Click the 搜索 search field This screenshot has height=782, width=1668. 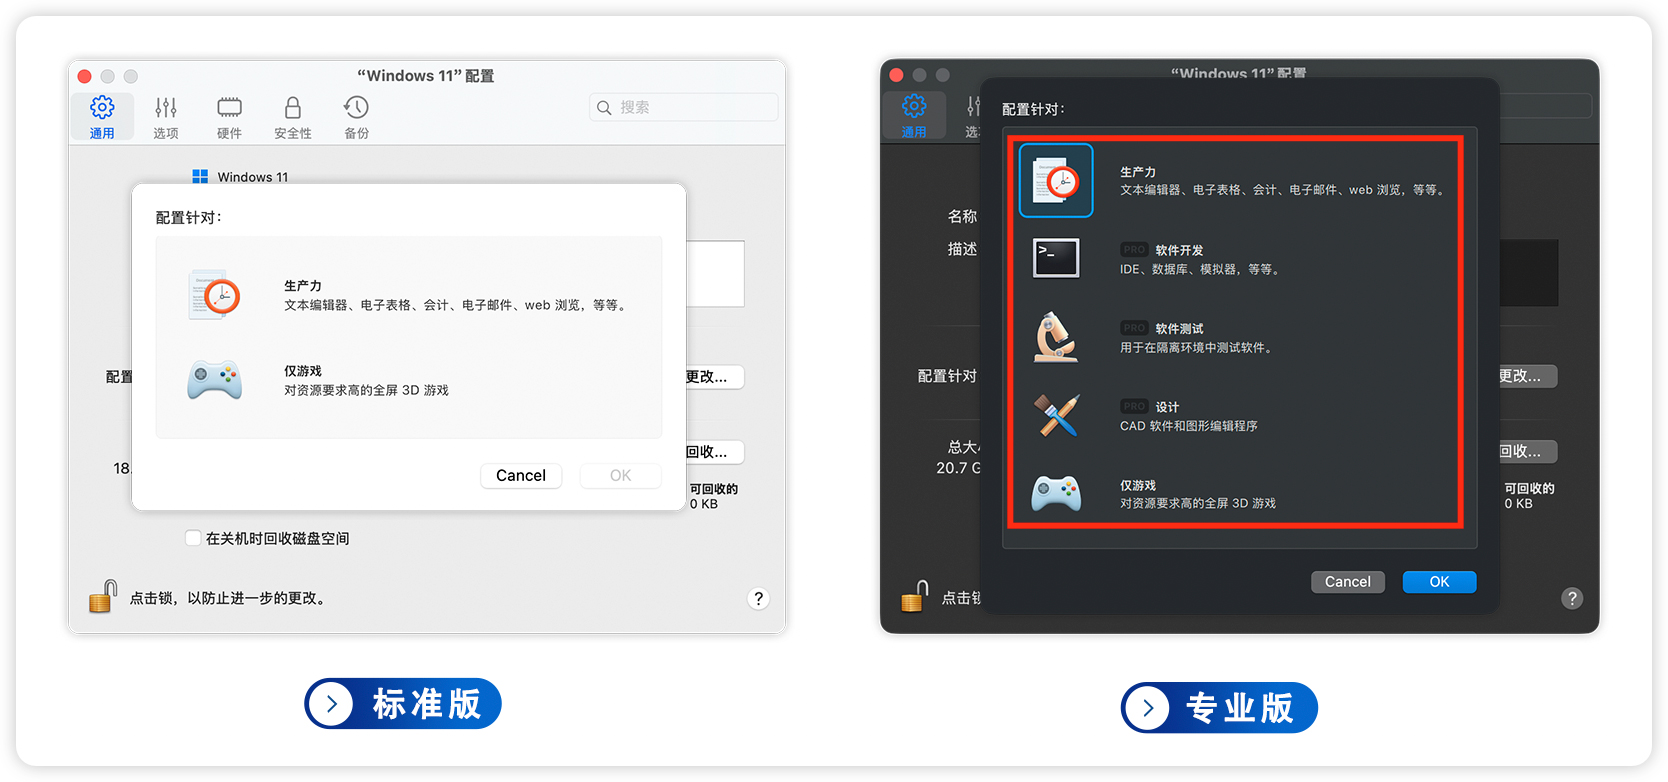[690, 107]
